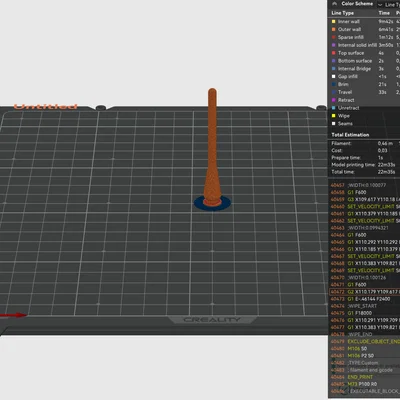Screen dimensions: 400x400
Task: Click the Untitled plate name label
Action: click(45, 107)
